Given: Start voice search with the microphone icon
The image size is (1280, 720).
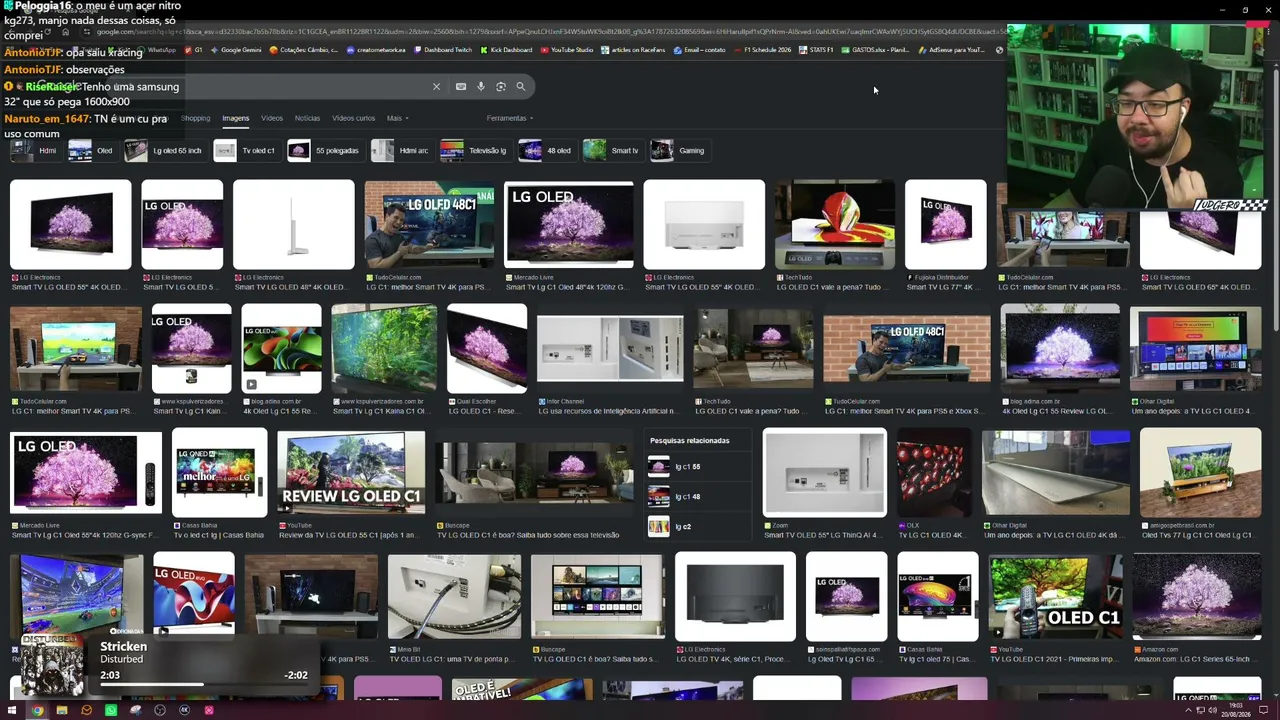Looking at the screenshot, I should [481, 87].
